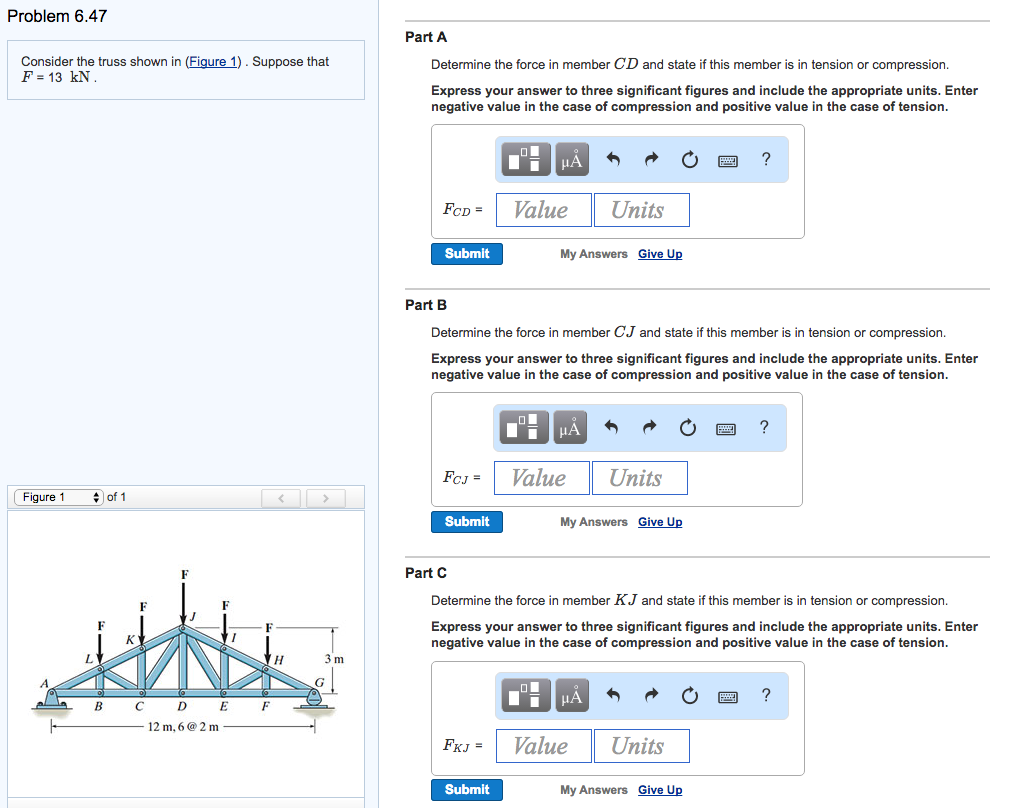1011x808 pixels.
Task: Click the reset icon in Part B toolbar
Action: (x=687, y=428)
